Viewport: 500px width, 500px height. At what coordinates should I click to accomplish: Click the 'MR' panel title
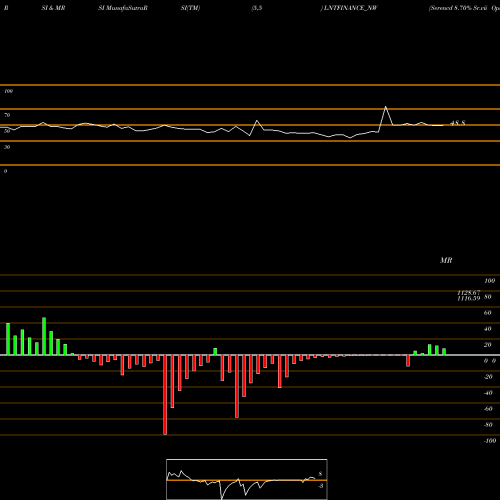pos(446,260)
